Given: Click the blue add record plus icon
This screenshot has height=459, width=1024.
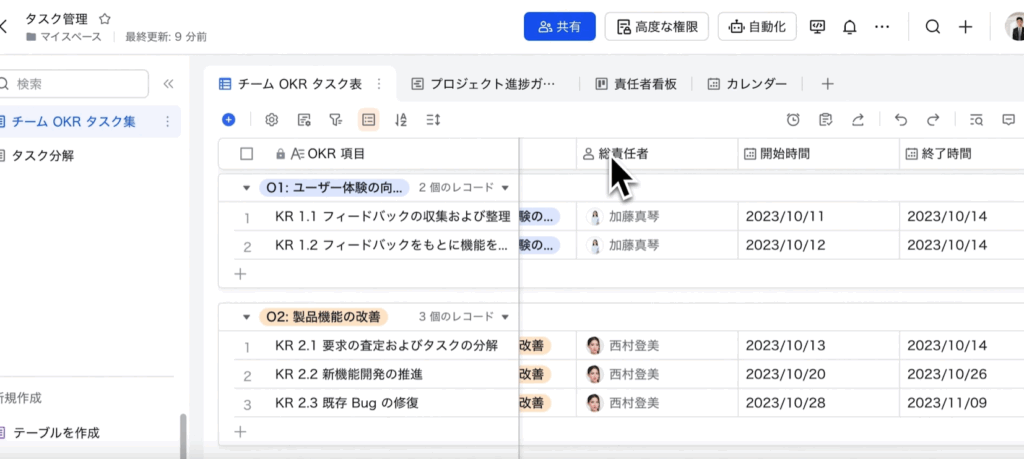Looking at the screenshot, I should (229, 119).
